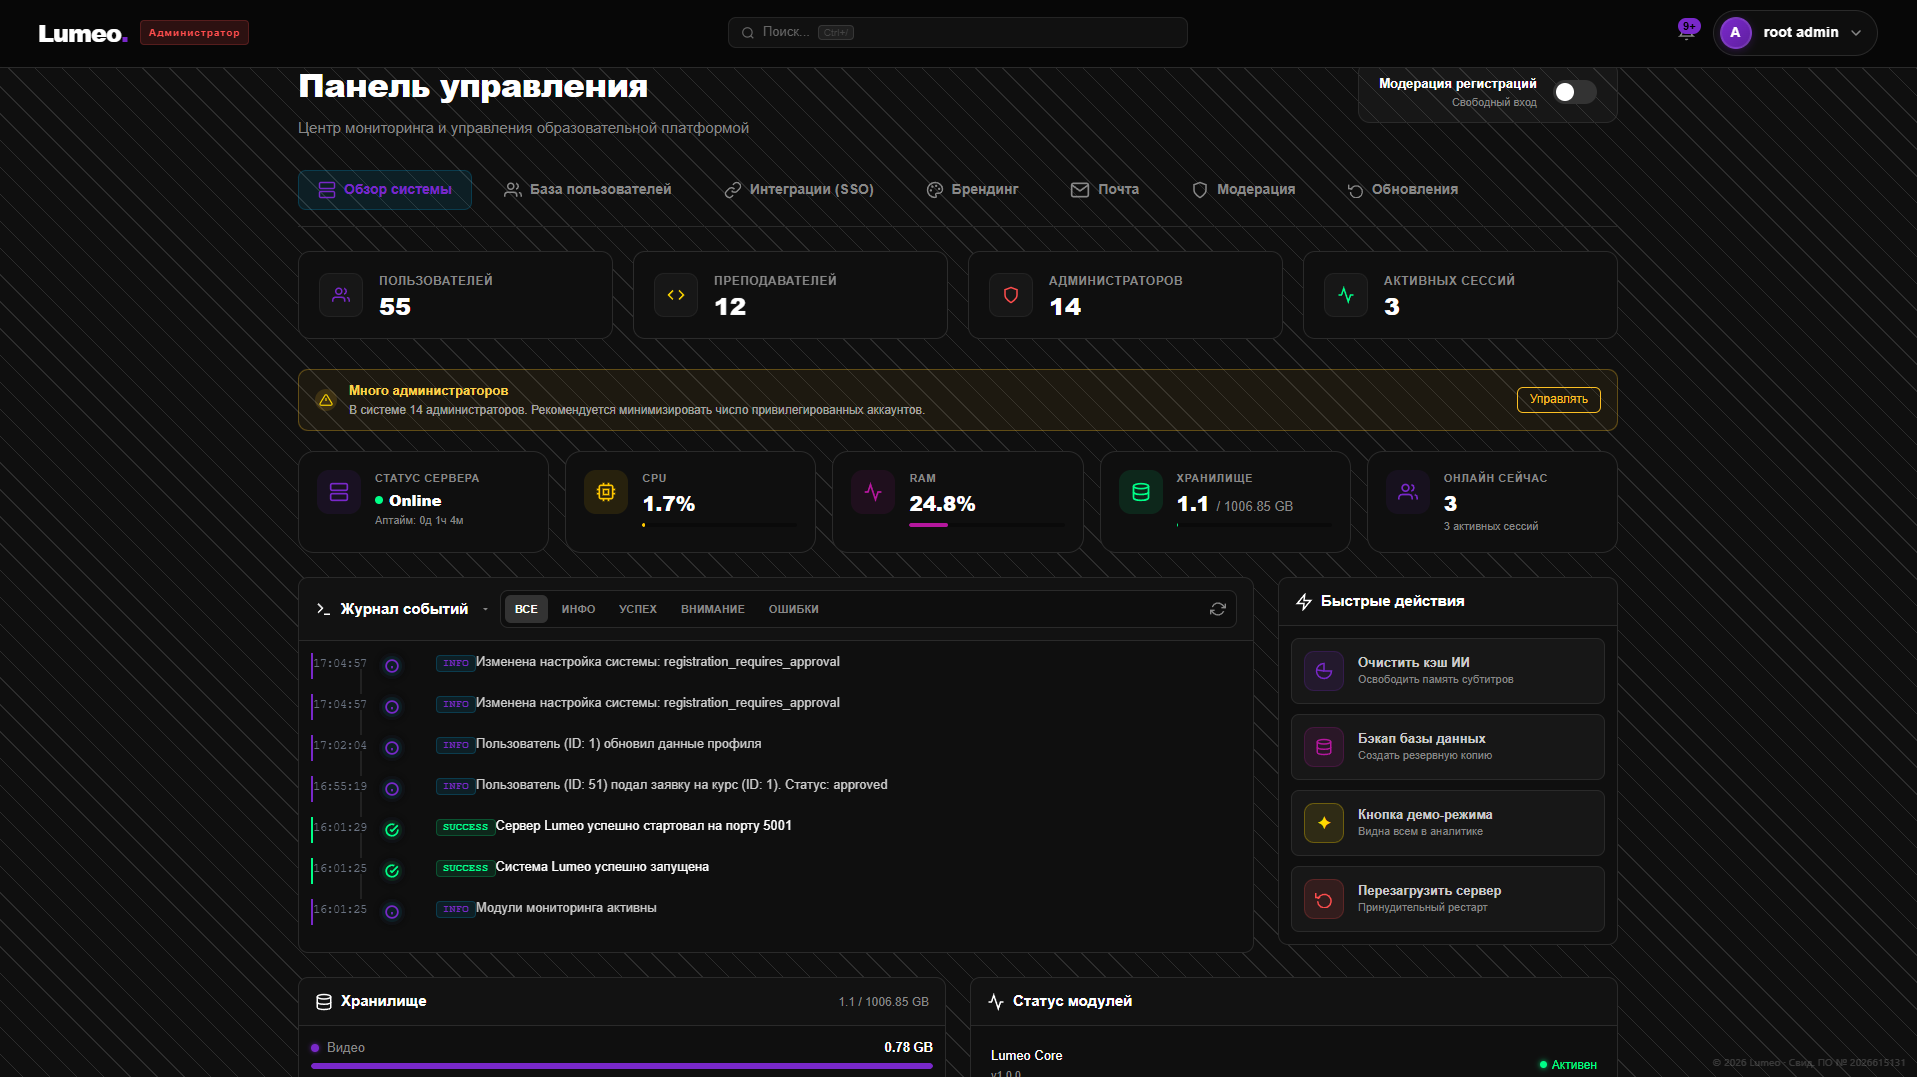The image size is (1917, 1077).
Task: Filter event log by ОШИБКИ
Action: pyautogui.click(x=794, y=609)
